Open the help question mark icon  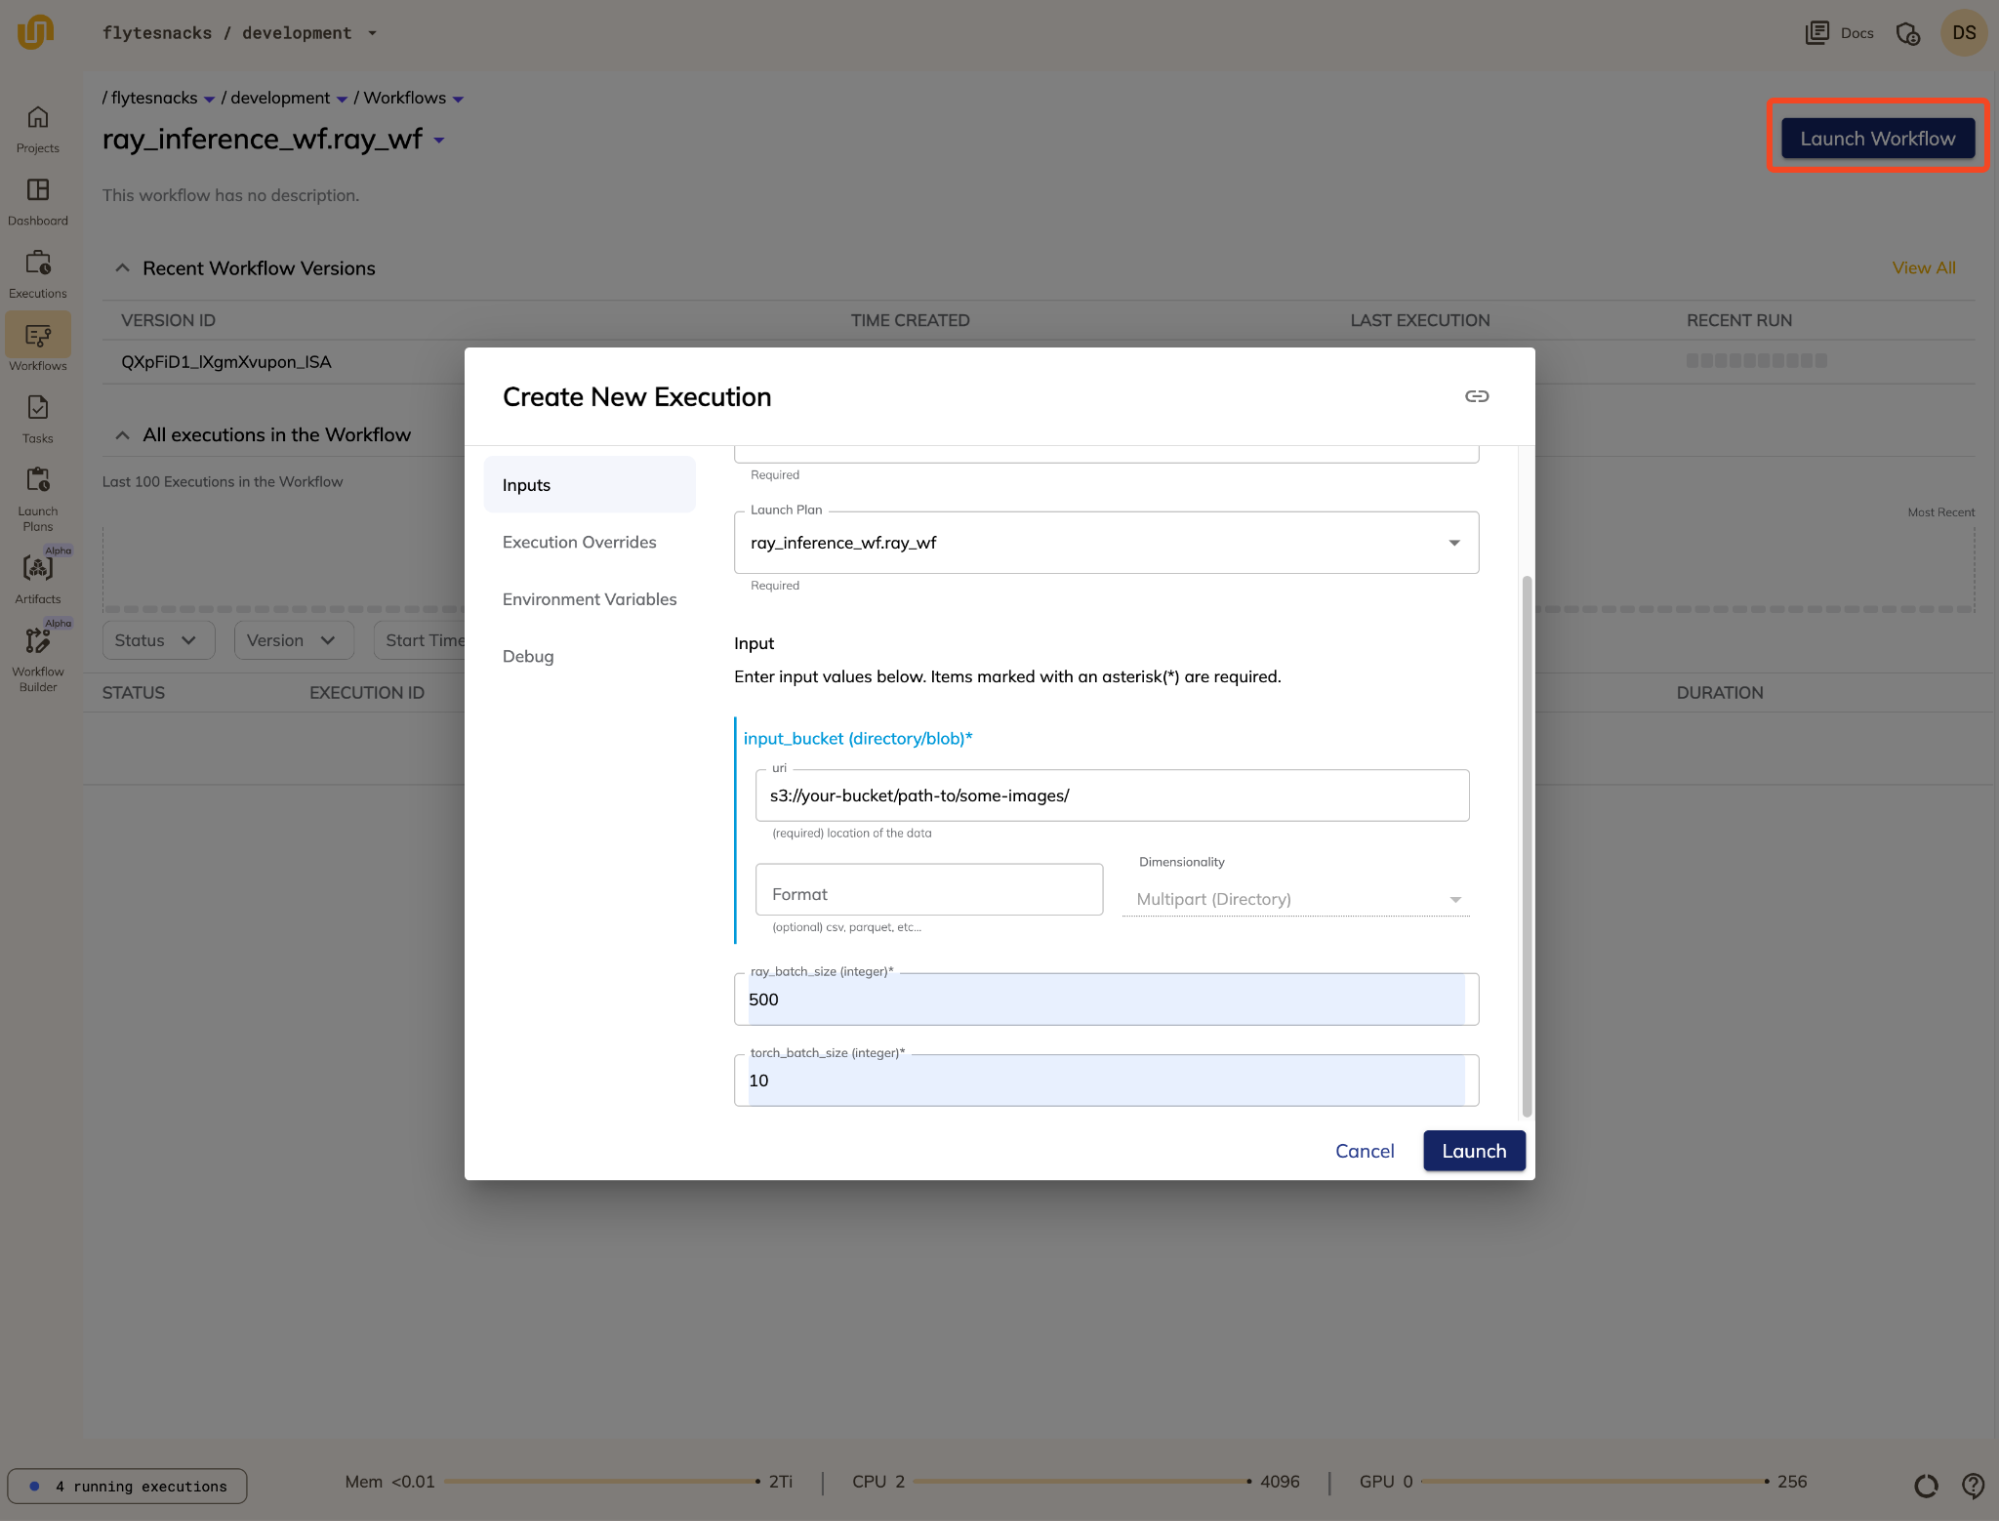pyautogui.click(x=1972, y=1485)
